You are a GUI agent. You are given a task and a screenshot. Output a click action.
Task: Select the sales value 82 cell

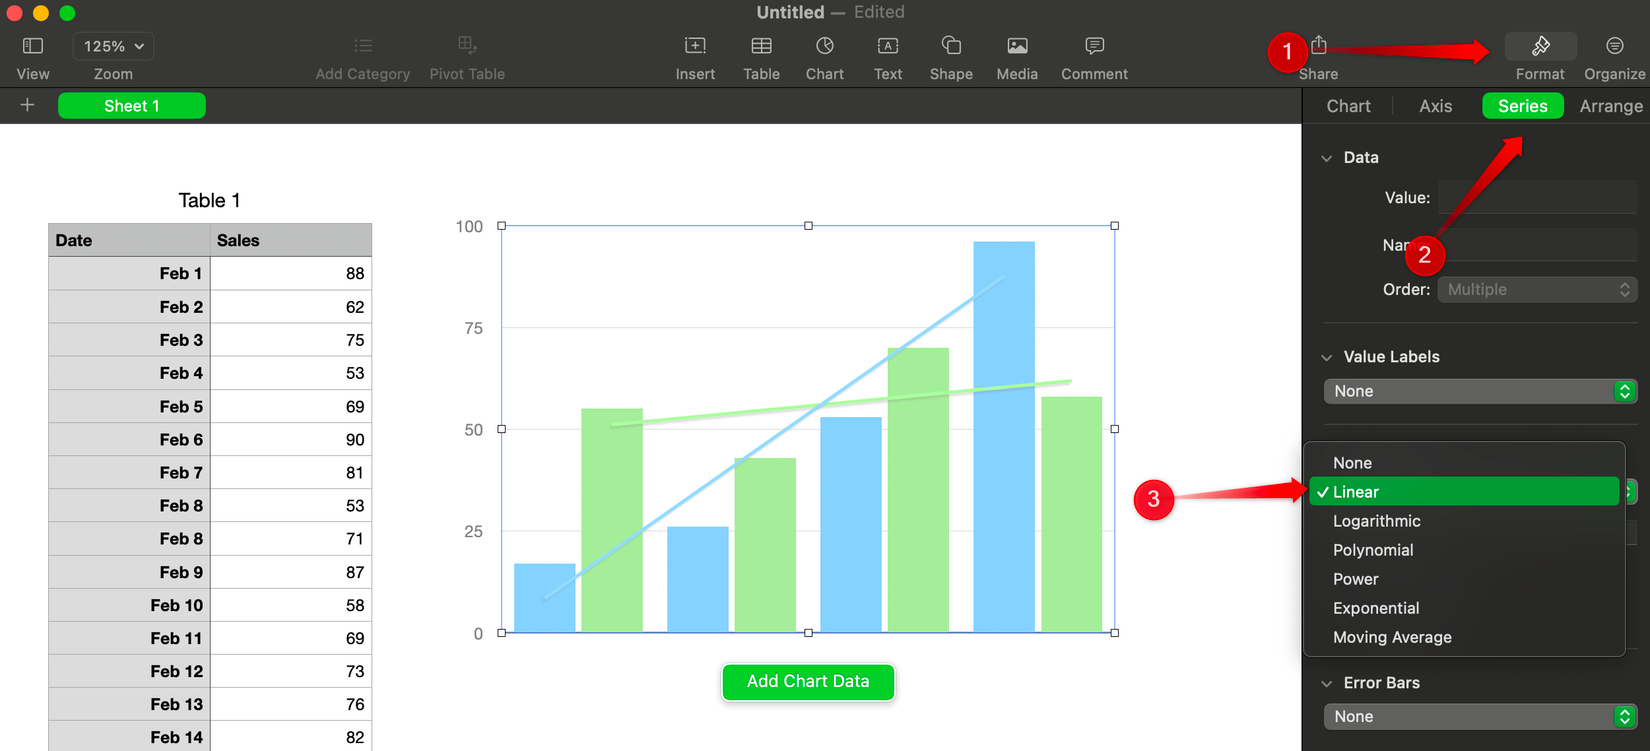[x=291, y=737]
